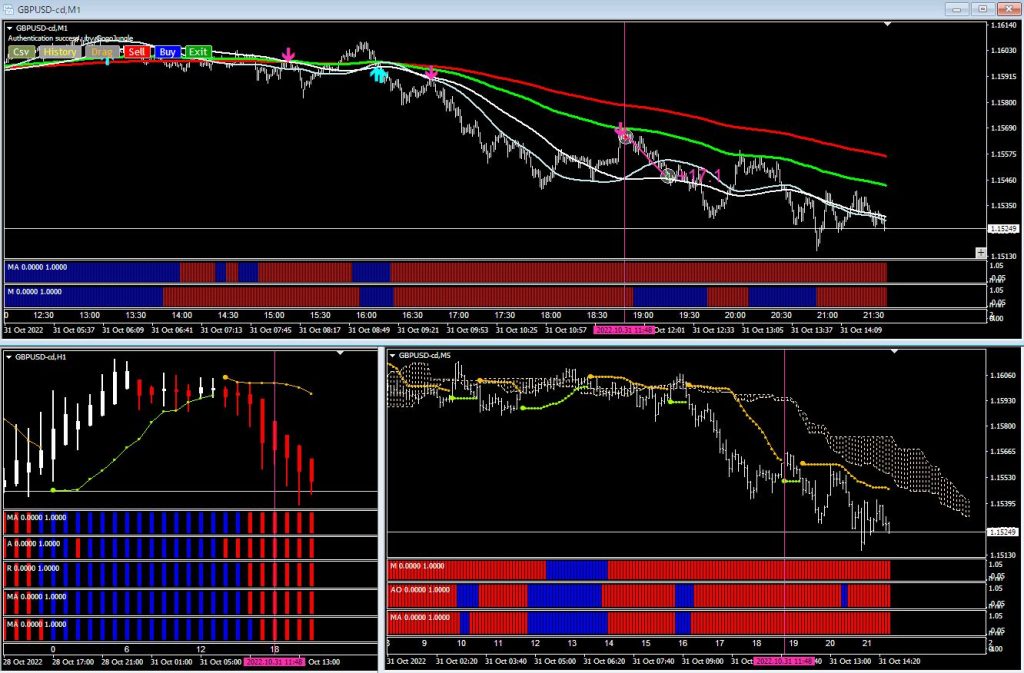Click the 1.15460 value on the M1 price axis
This screenshot has width=1024, height=673.
point(1002,180)
